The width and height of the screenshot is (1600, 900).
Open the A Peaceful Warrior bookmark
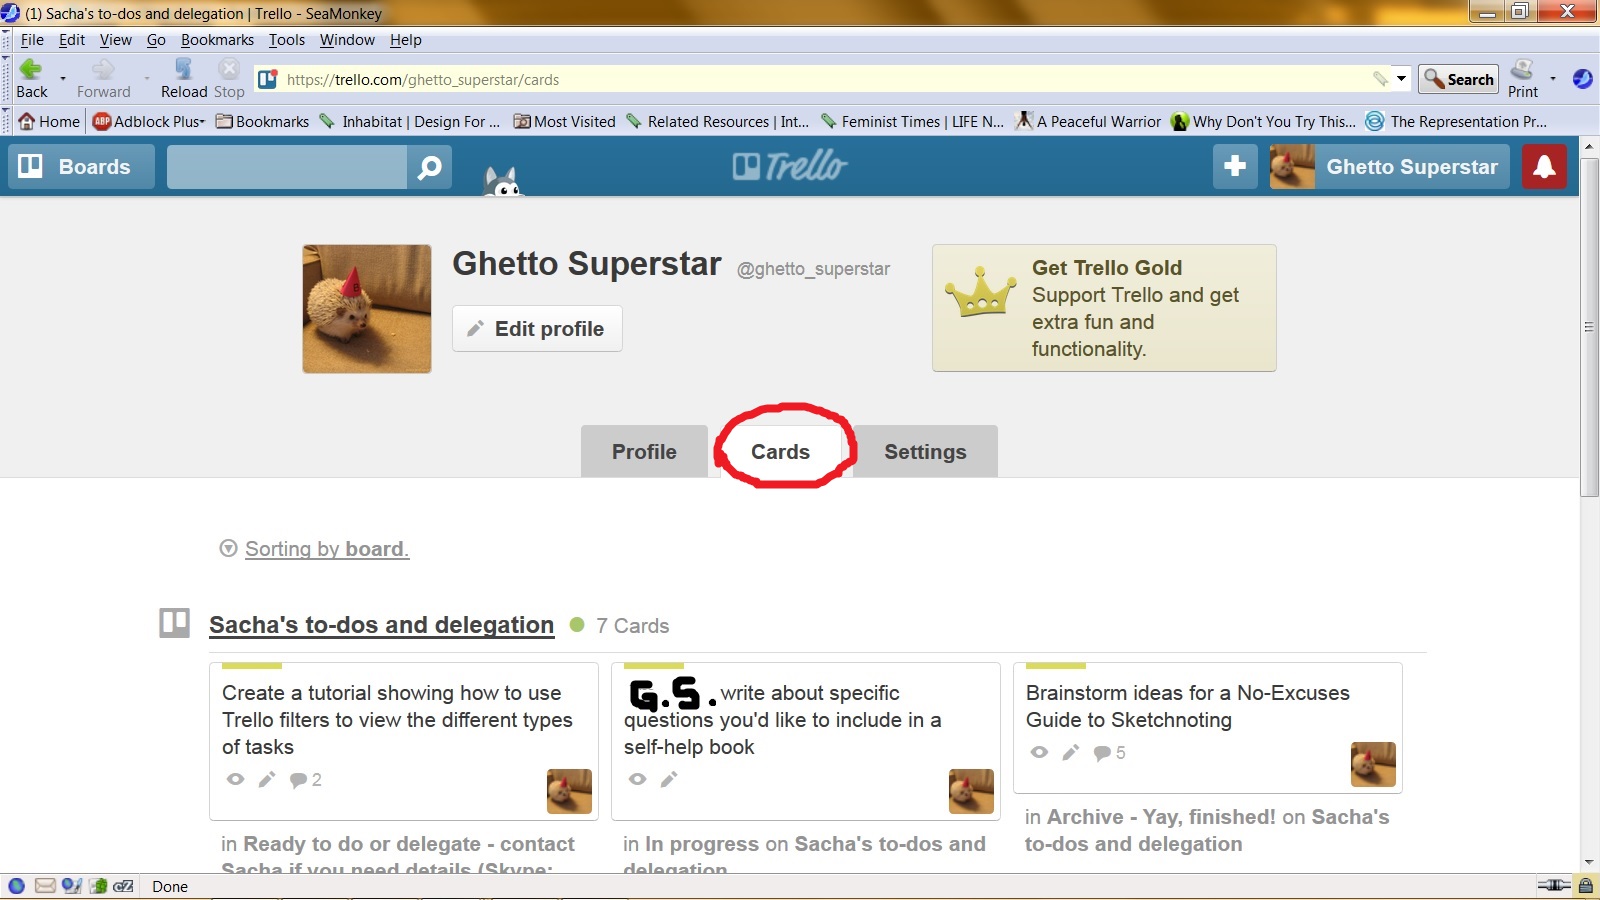point(1088,121)
